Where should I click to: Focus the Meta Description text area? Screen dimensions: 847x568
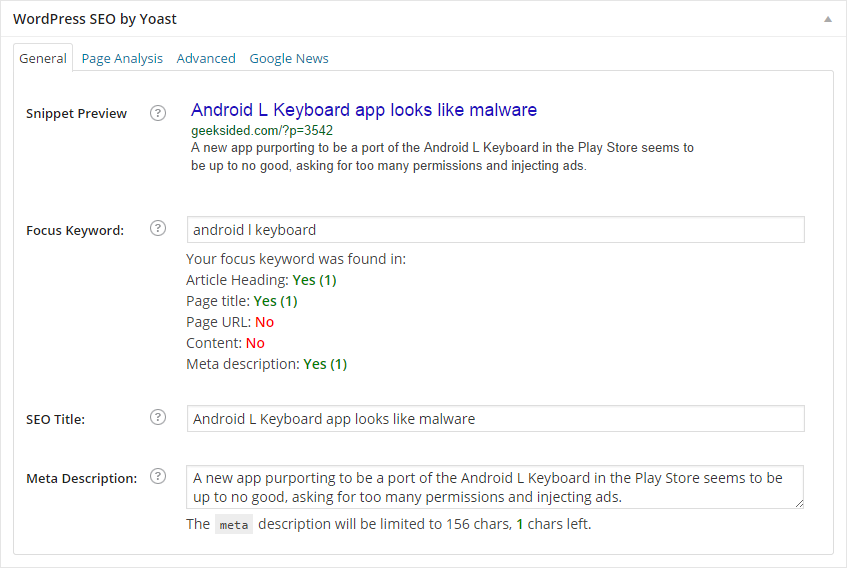[x=495, y=487]
